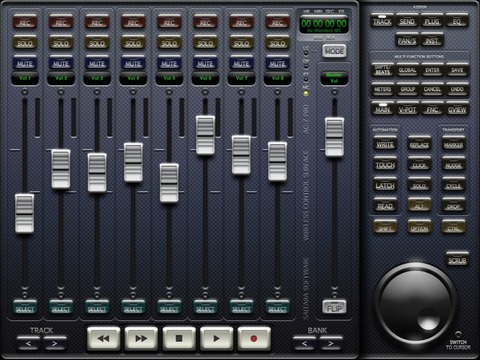Screen dimensions: 480x360
Task: Select the PAN/S assign button
Action: tap(407, 40)
